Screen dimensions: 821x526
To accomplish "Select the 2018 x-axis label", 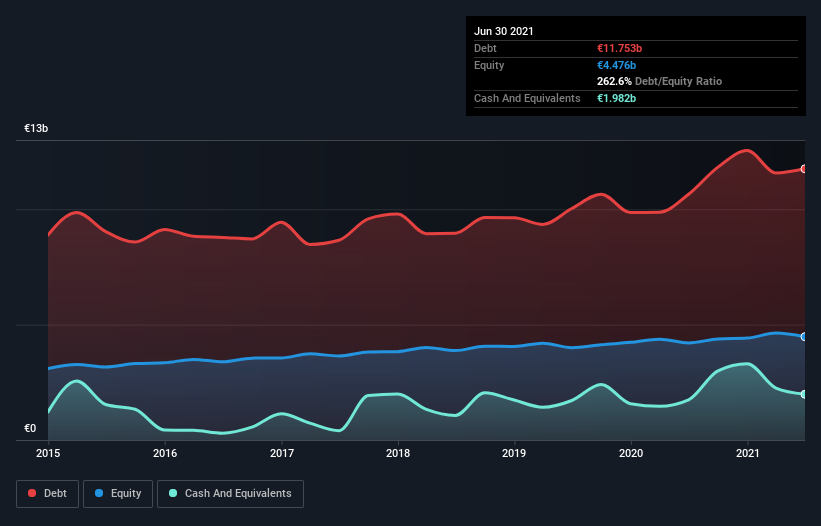I will (398, 453).
